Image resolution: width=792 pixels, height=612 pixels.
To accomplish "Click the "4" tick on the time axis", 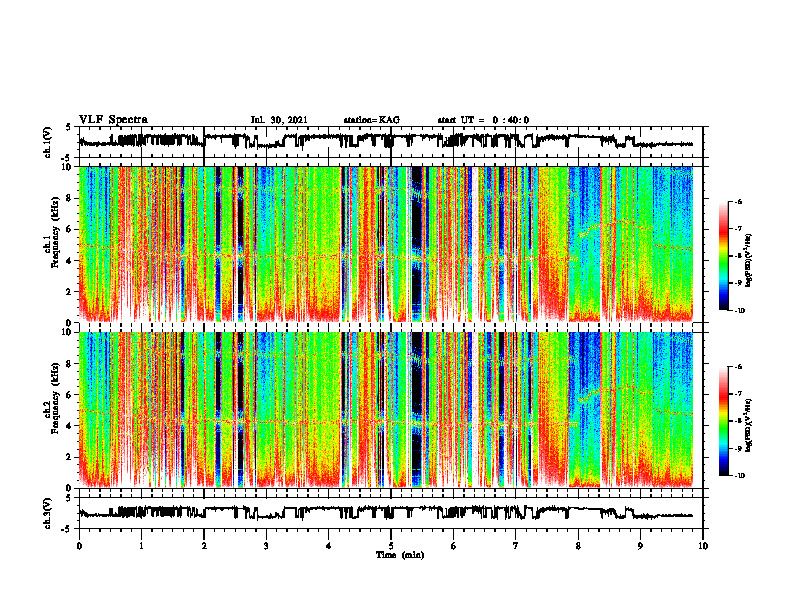I will coord(329,546).
